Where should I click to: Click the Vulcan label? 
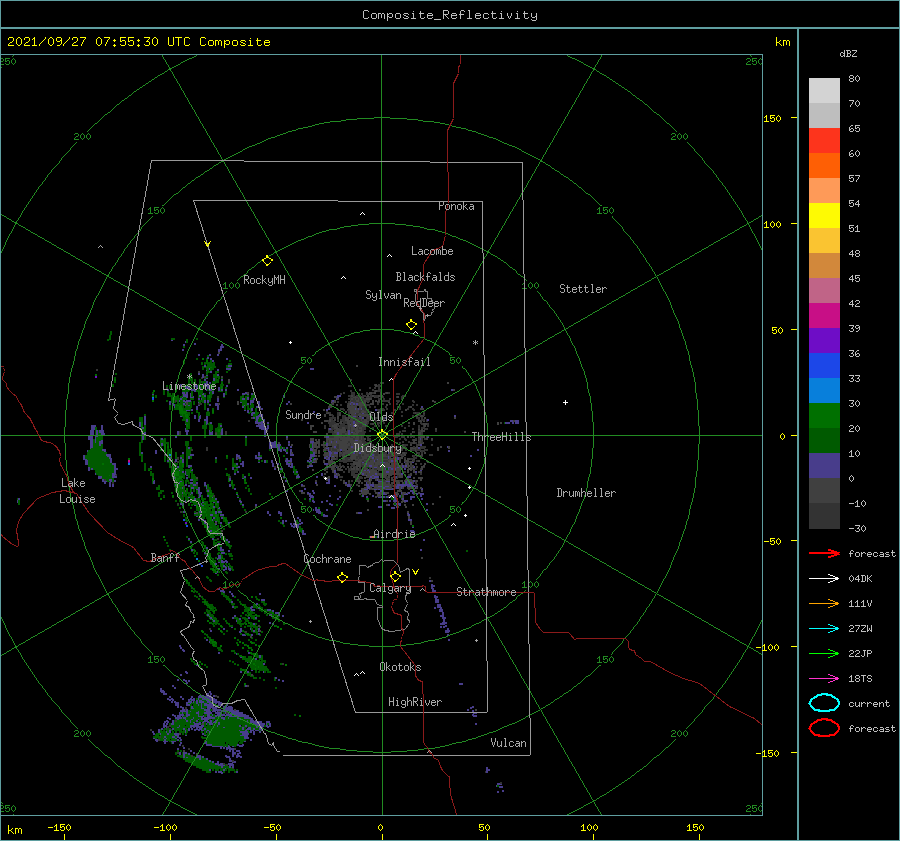coord(508,743)
